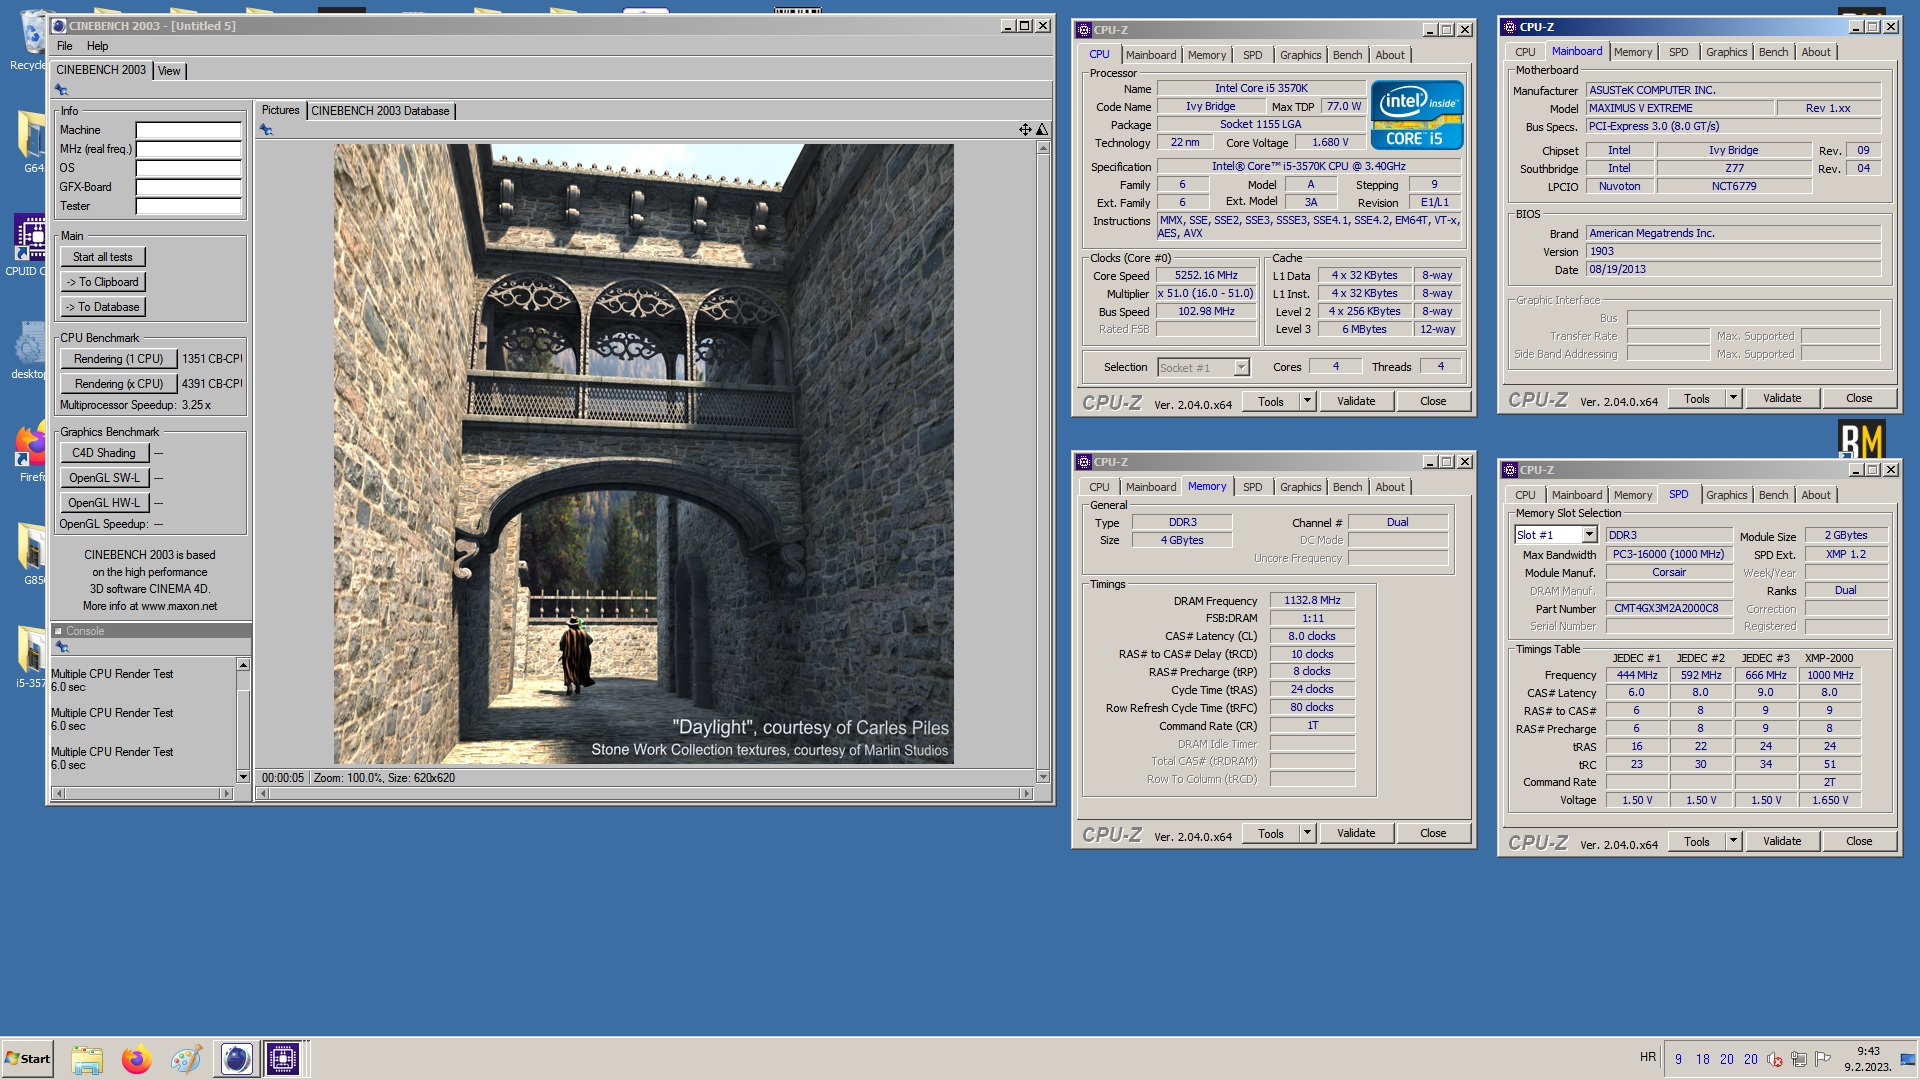Select the CPUID desktop shortcut
Screen dimensions: 1920x1080
click(x=28, y=245)
